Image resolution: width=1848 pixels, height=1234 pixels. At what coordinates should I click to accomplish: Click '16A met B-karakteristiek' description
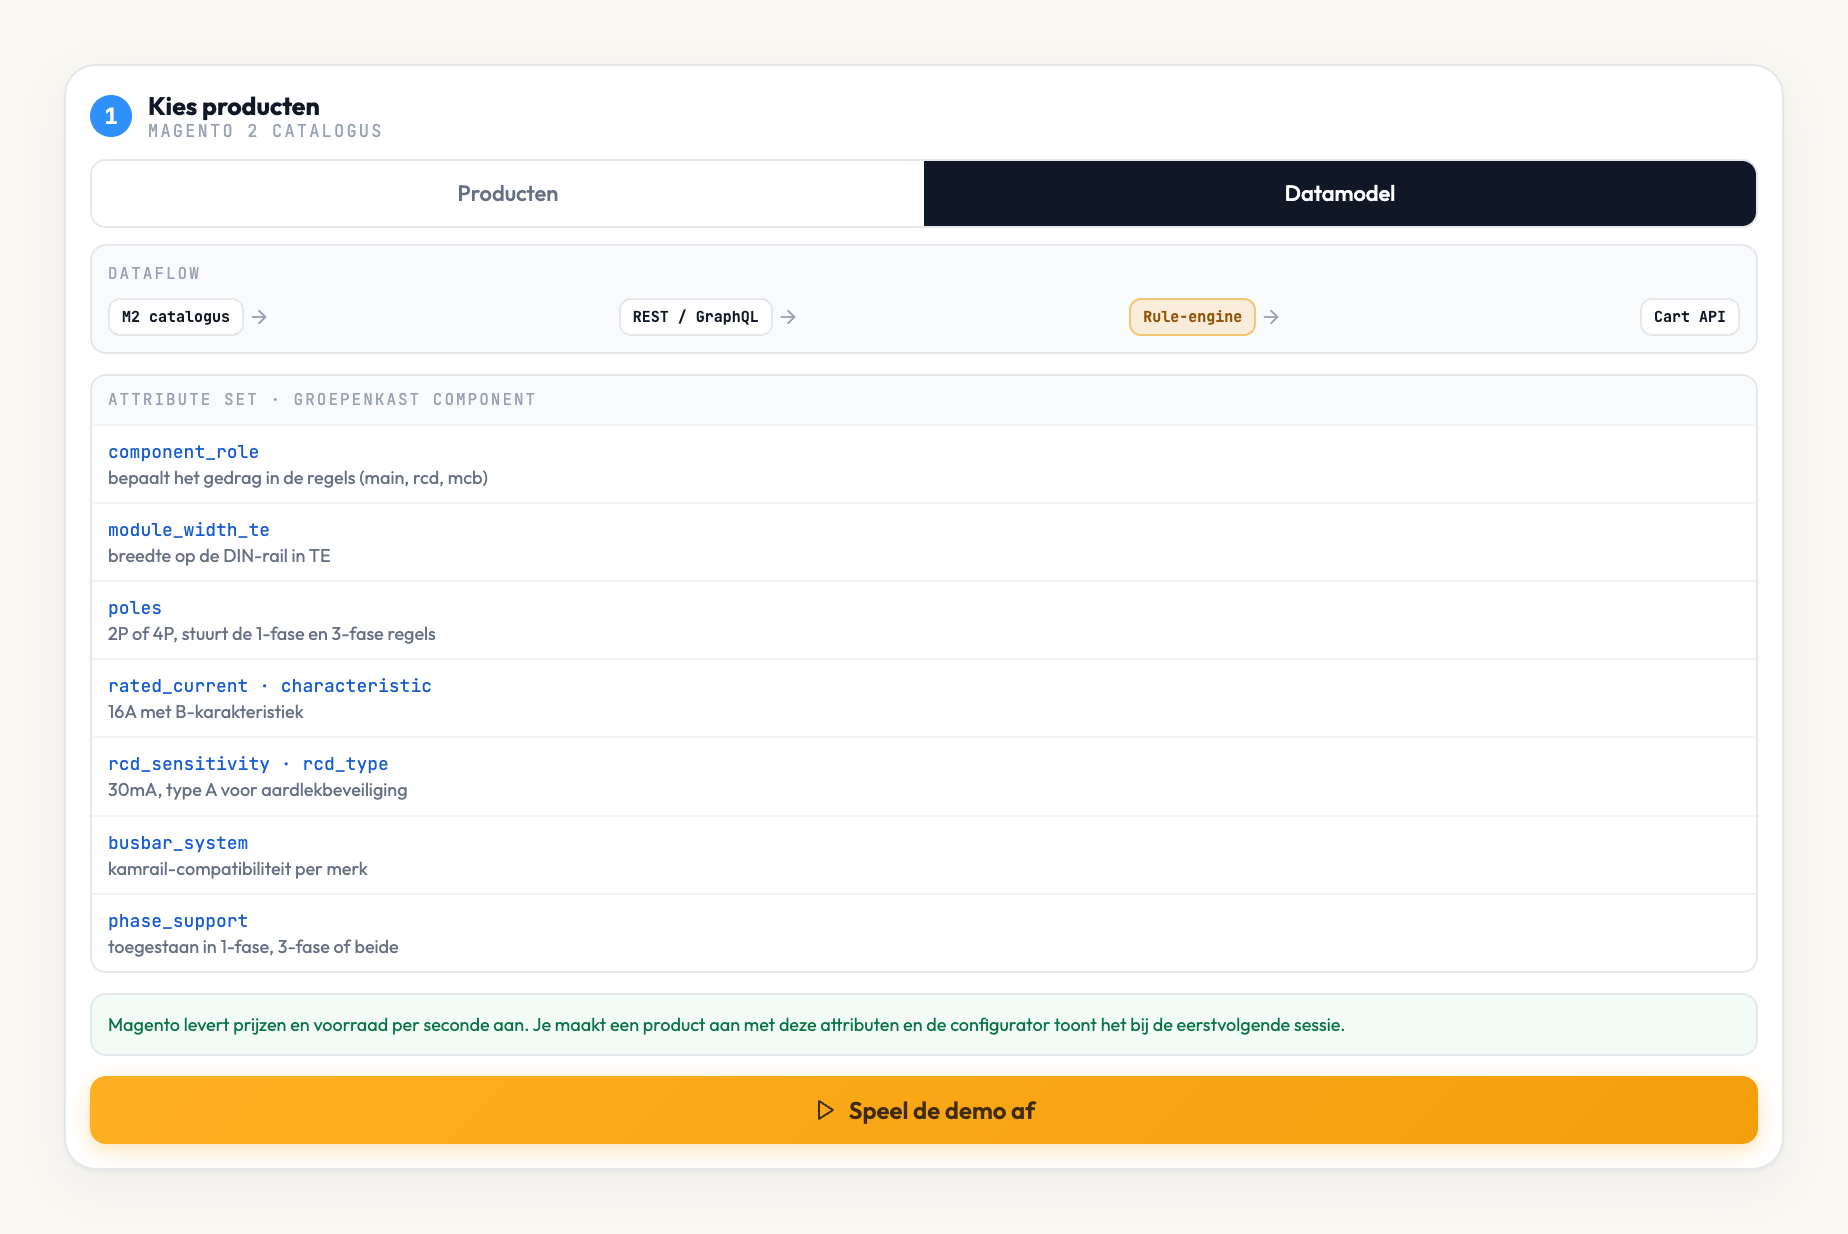point(206,712)
